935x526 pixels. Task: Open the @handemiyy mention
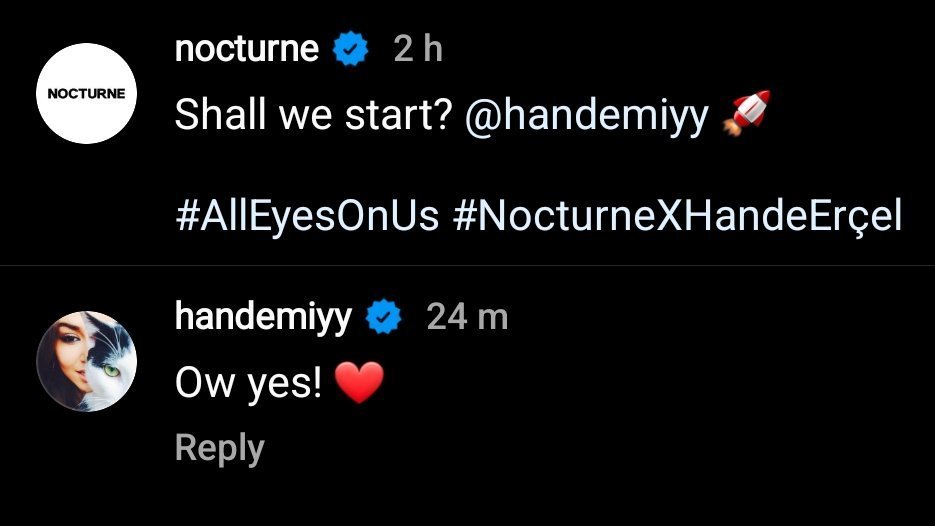pos(587,116)
